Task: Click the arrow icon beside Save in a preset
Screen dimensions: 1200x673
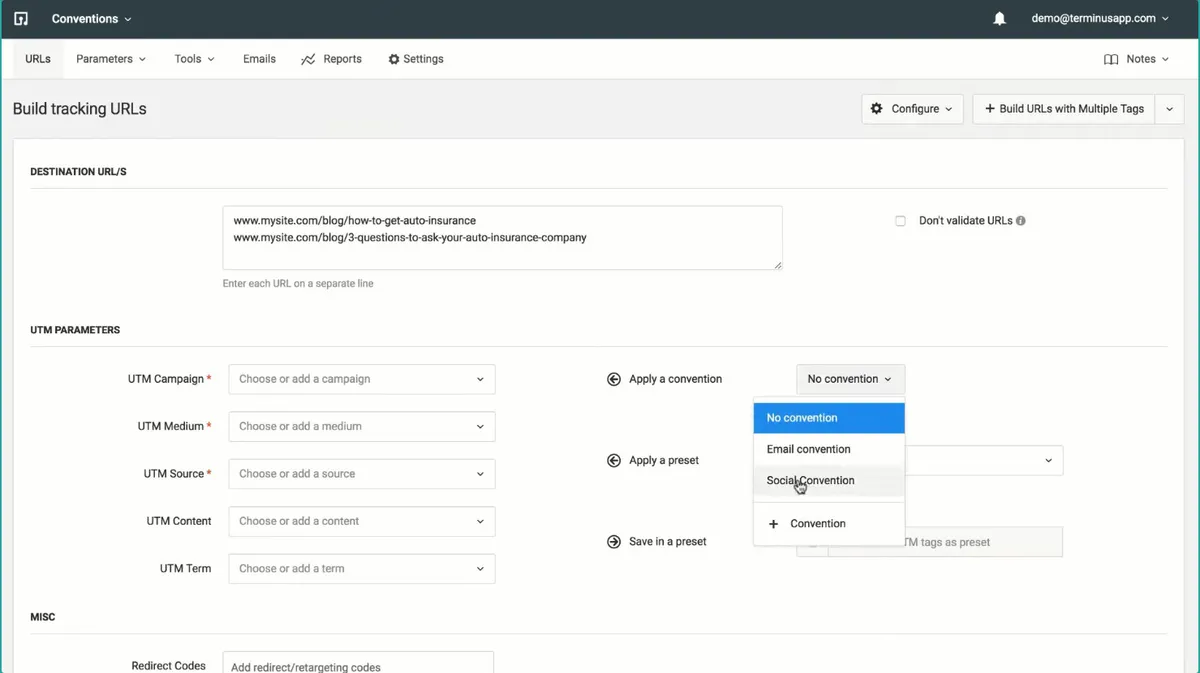Action: (x=613, y=541)
